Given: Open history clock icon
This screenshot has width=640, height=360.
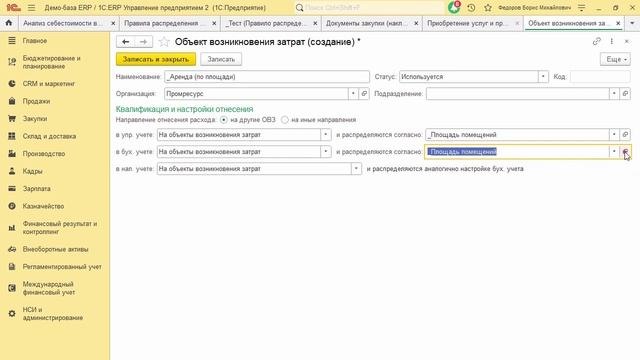Looking at the screenshot, I should (471, 8).
